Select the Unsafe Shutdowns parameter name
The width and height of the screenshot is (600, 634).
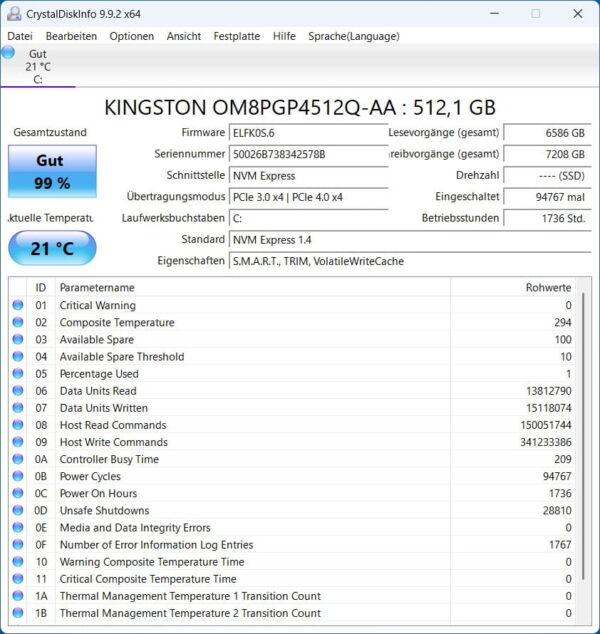pos(104,510)
